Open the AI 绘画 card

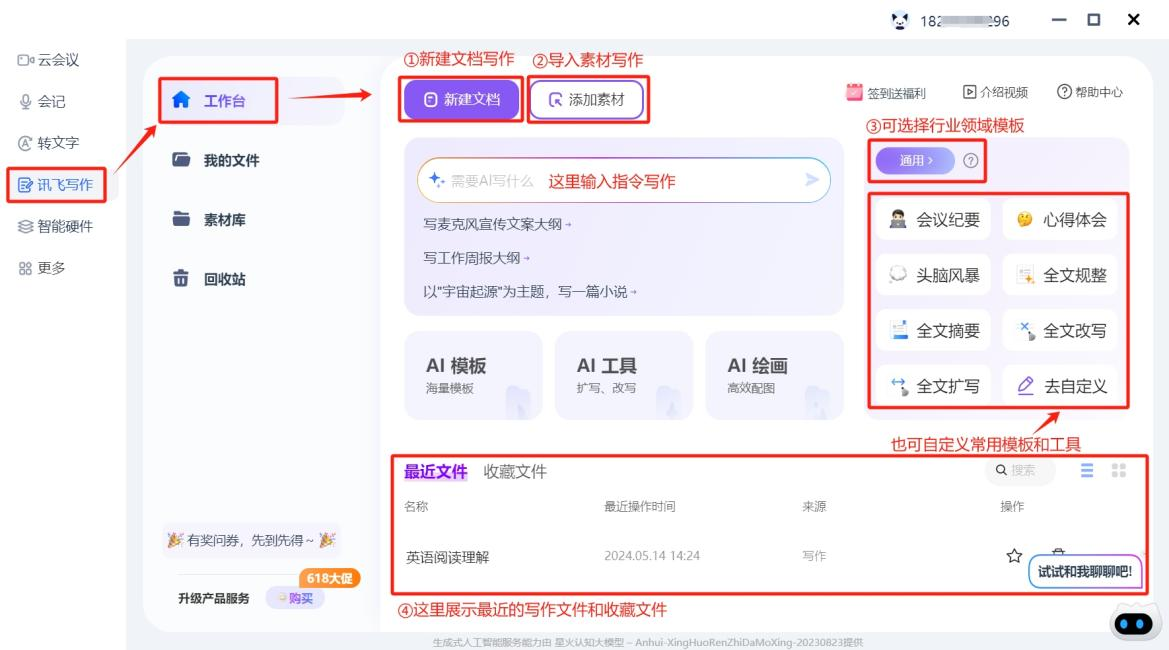775,375
